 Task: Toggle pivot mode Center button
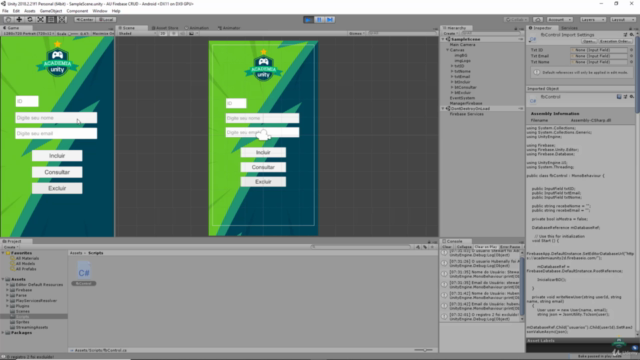pos(85,20)
